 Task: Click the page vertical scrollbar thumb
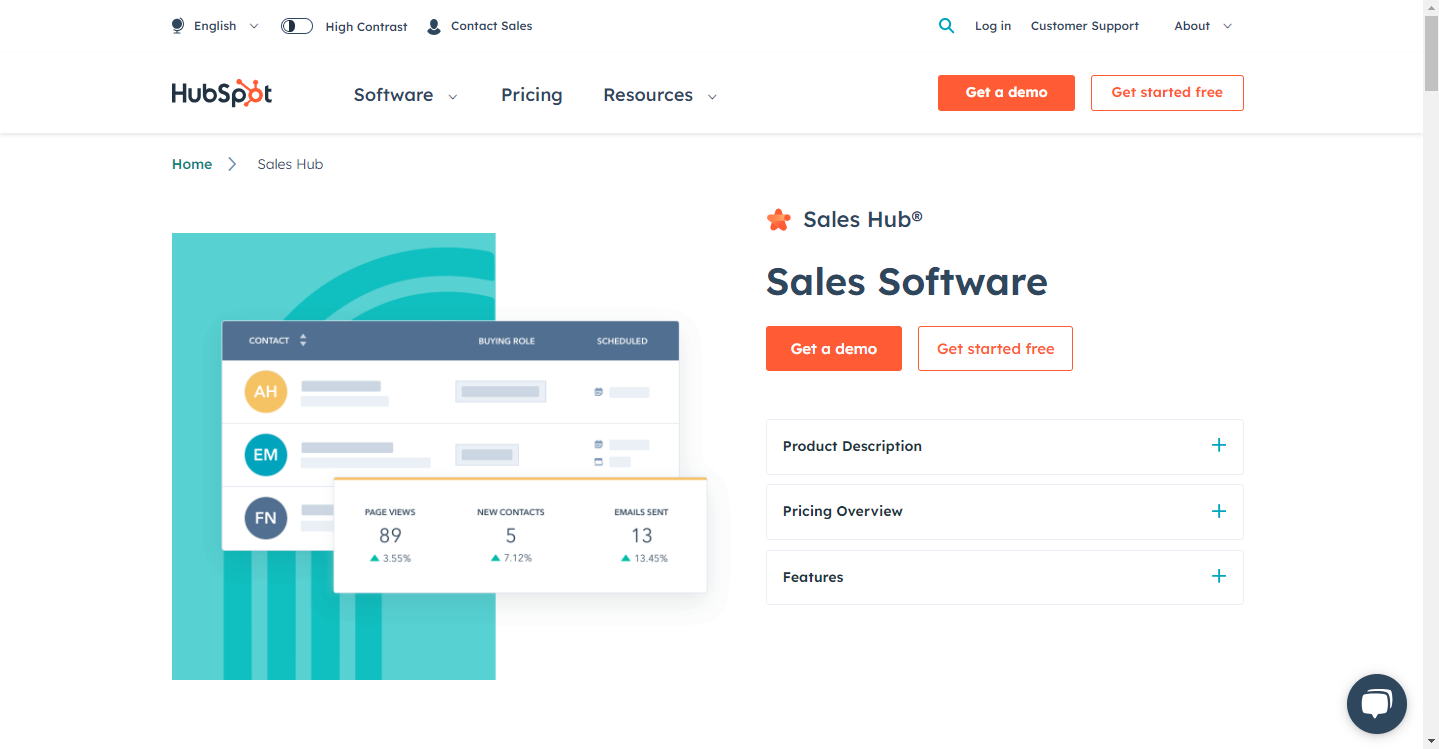[1431, 55]
